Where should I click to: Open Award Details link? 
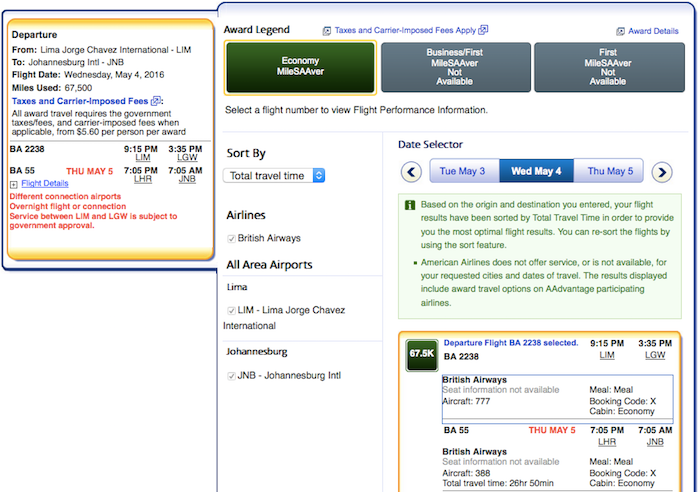tap(653, 31)
